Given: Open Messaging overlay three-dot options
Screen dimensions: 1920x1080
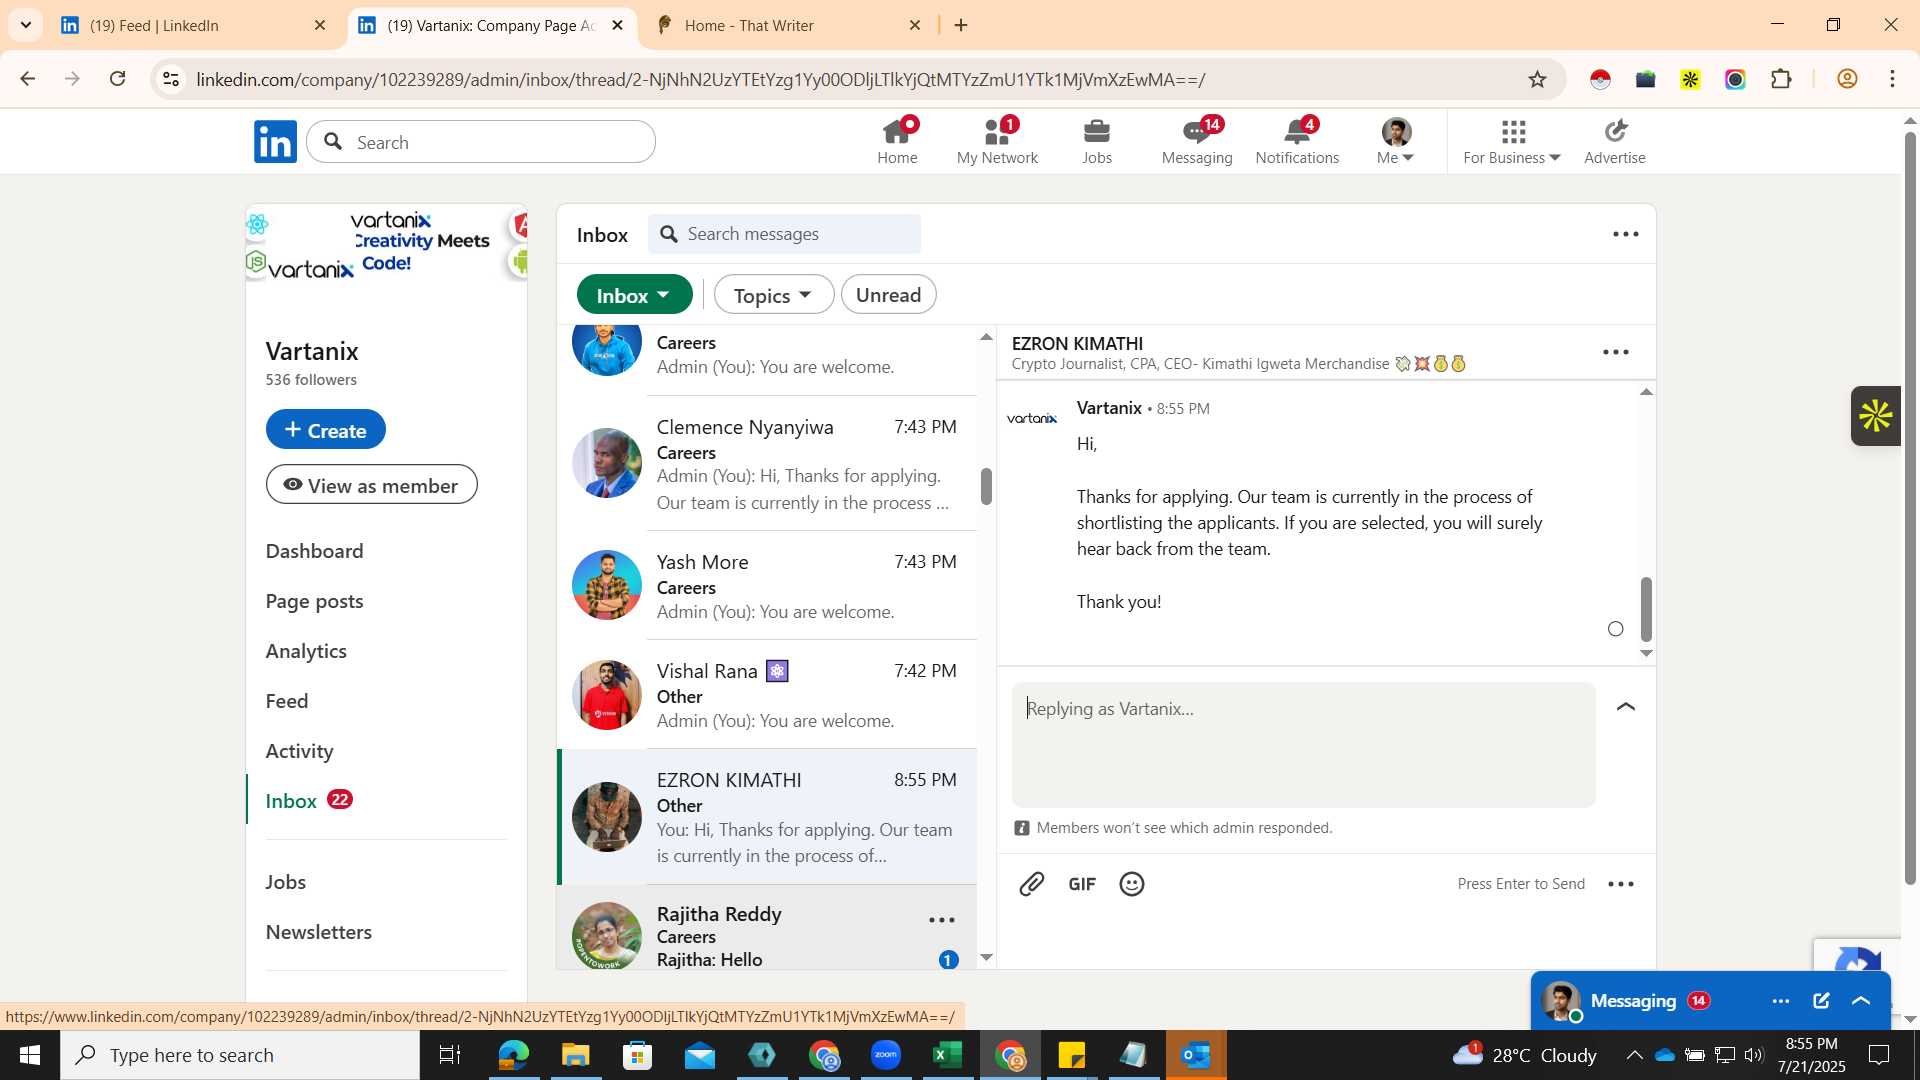Looking at the screenshot, I should pos(1781,1001).
